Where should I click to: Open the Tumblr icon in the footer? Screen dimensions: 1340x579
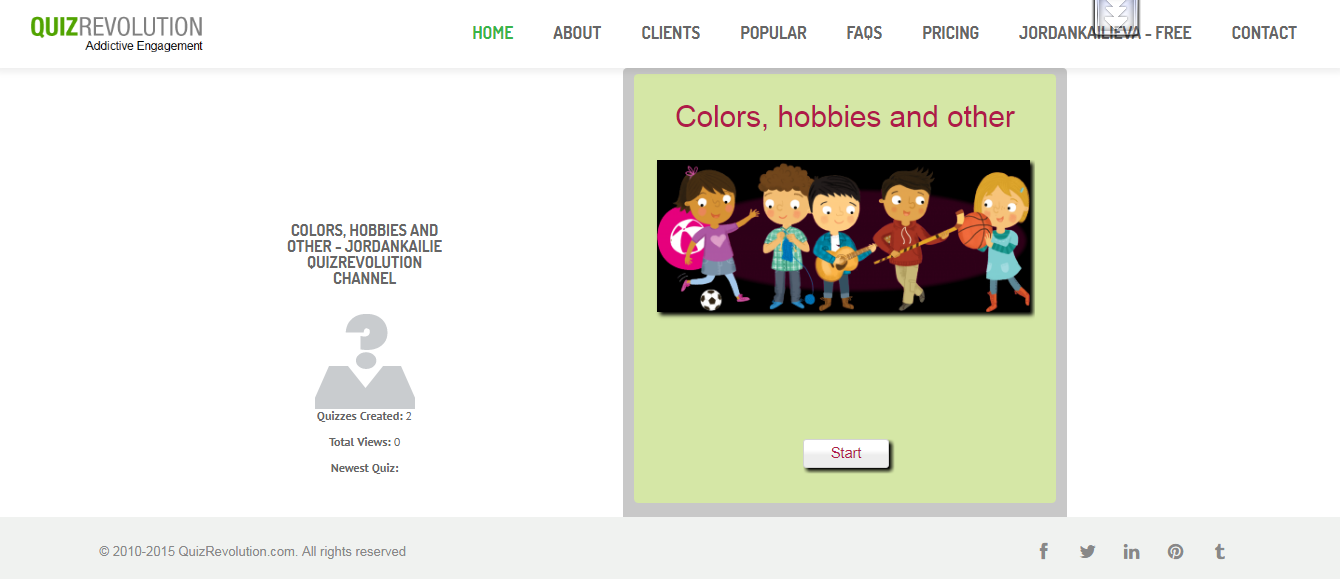click(1219, 551)
